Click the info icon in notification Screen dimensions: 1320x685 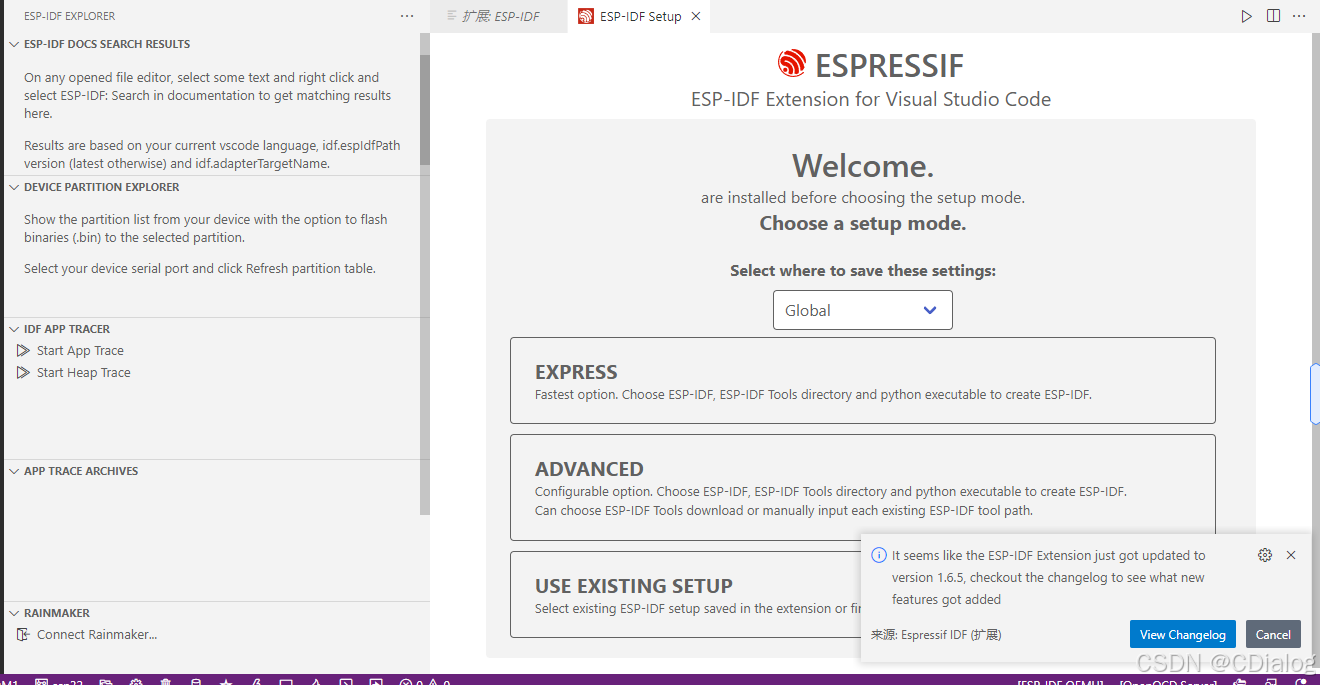879,555
